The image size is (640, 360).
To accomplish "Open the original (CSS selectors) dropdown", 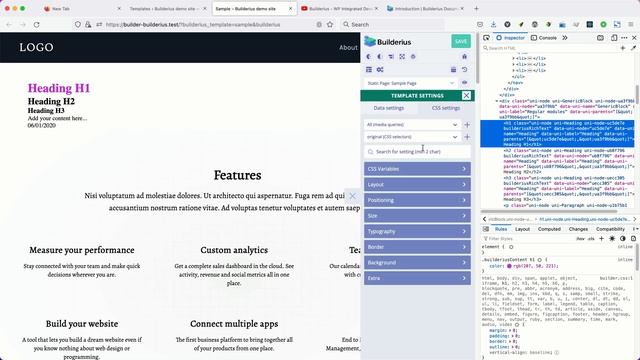I will tap(412, 137).
